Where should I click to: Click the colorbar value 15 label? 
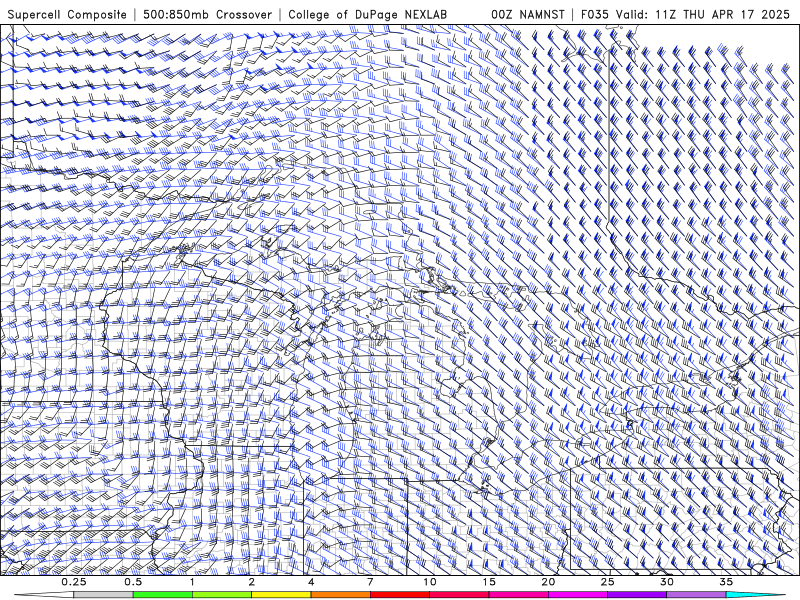[489, 582]
